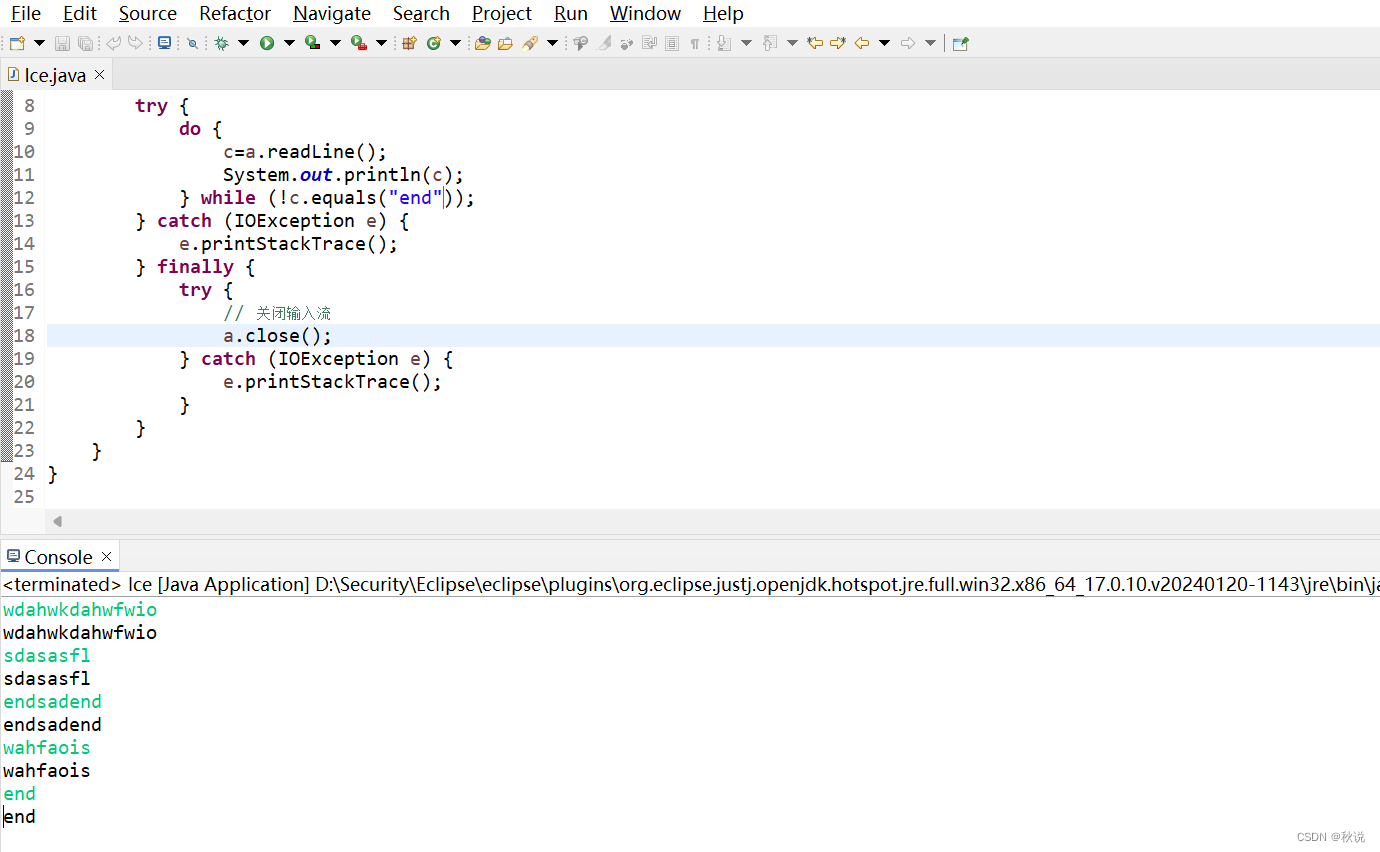Click line number 13 in gutter
Screen dimensions: 1380x852
(x=24, y=221)
